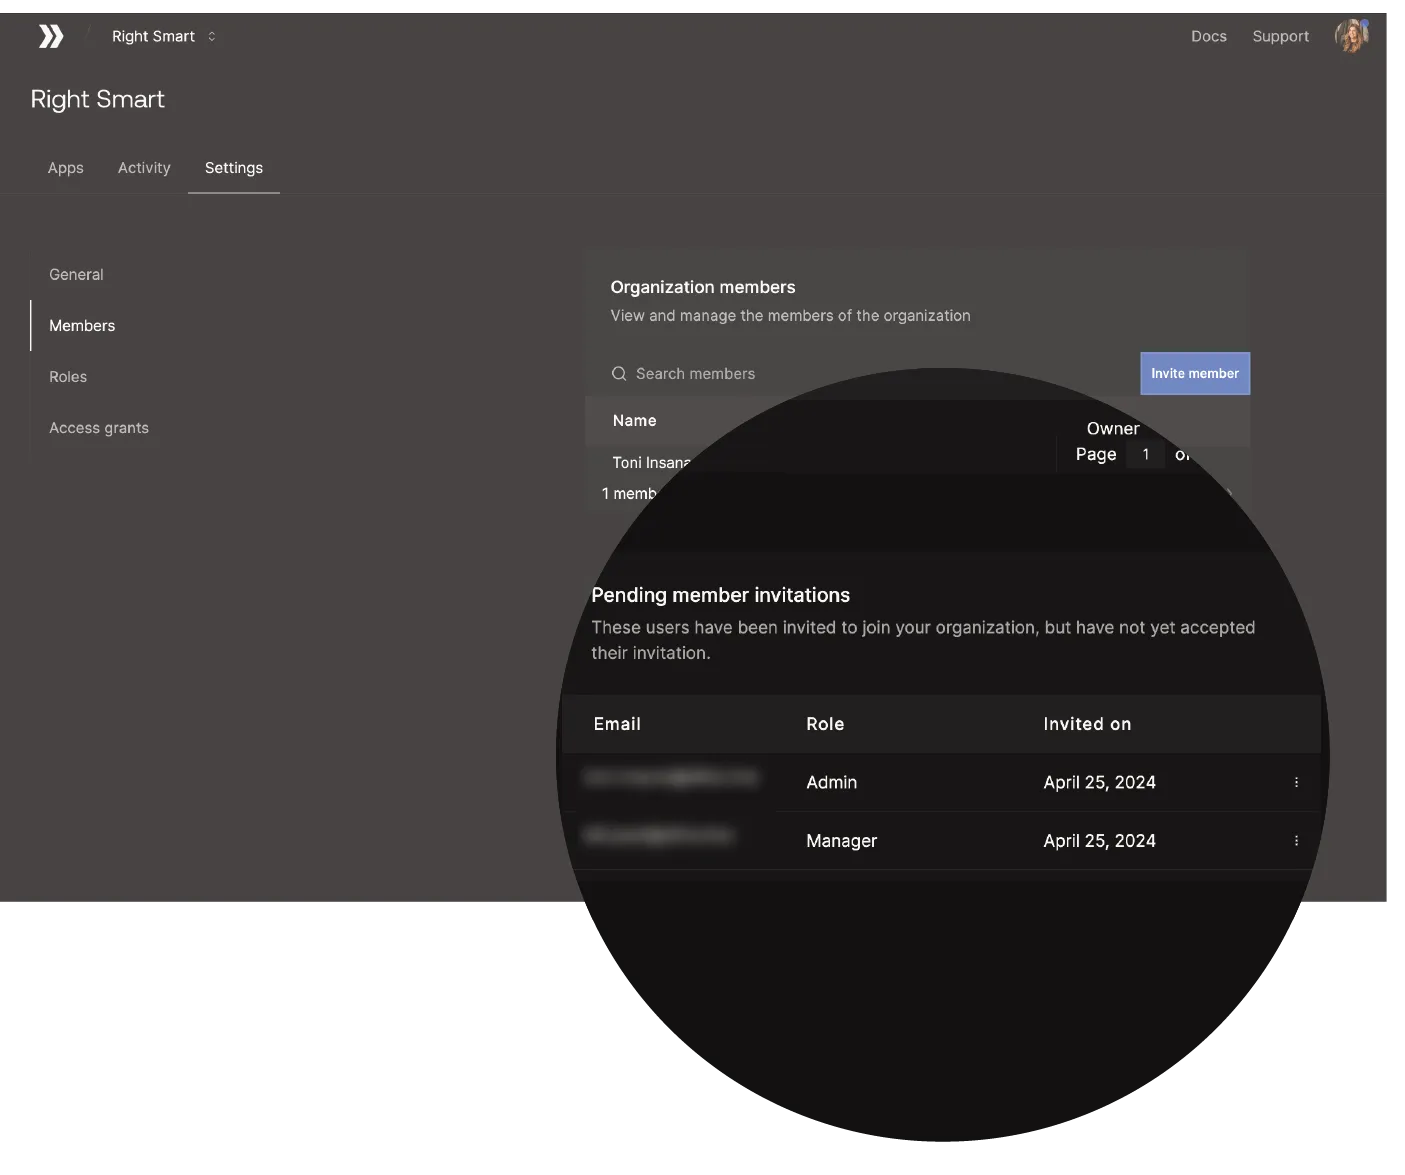This screenshot has width=1405, height=1175.
Task: Click the Name column header
Action: point(635,421)
